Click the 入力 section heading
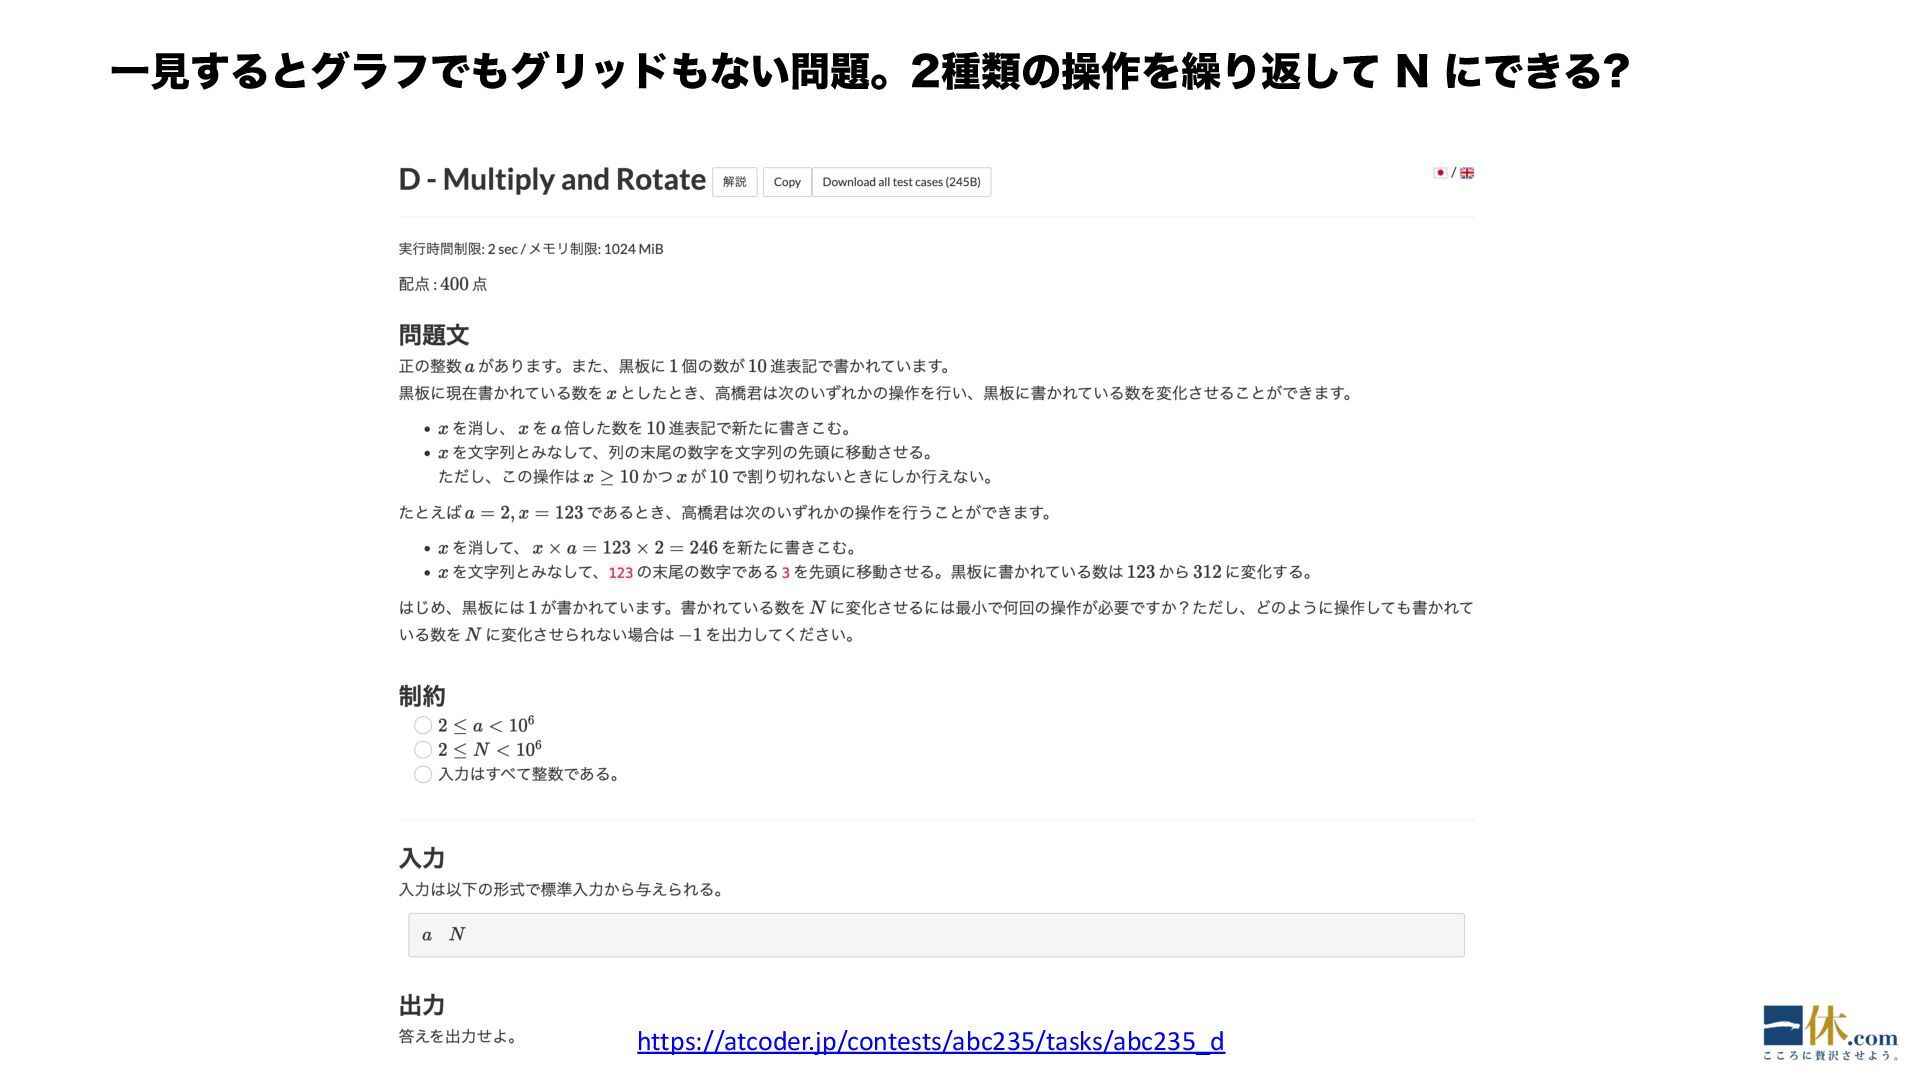 pos(421,858)
